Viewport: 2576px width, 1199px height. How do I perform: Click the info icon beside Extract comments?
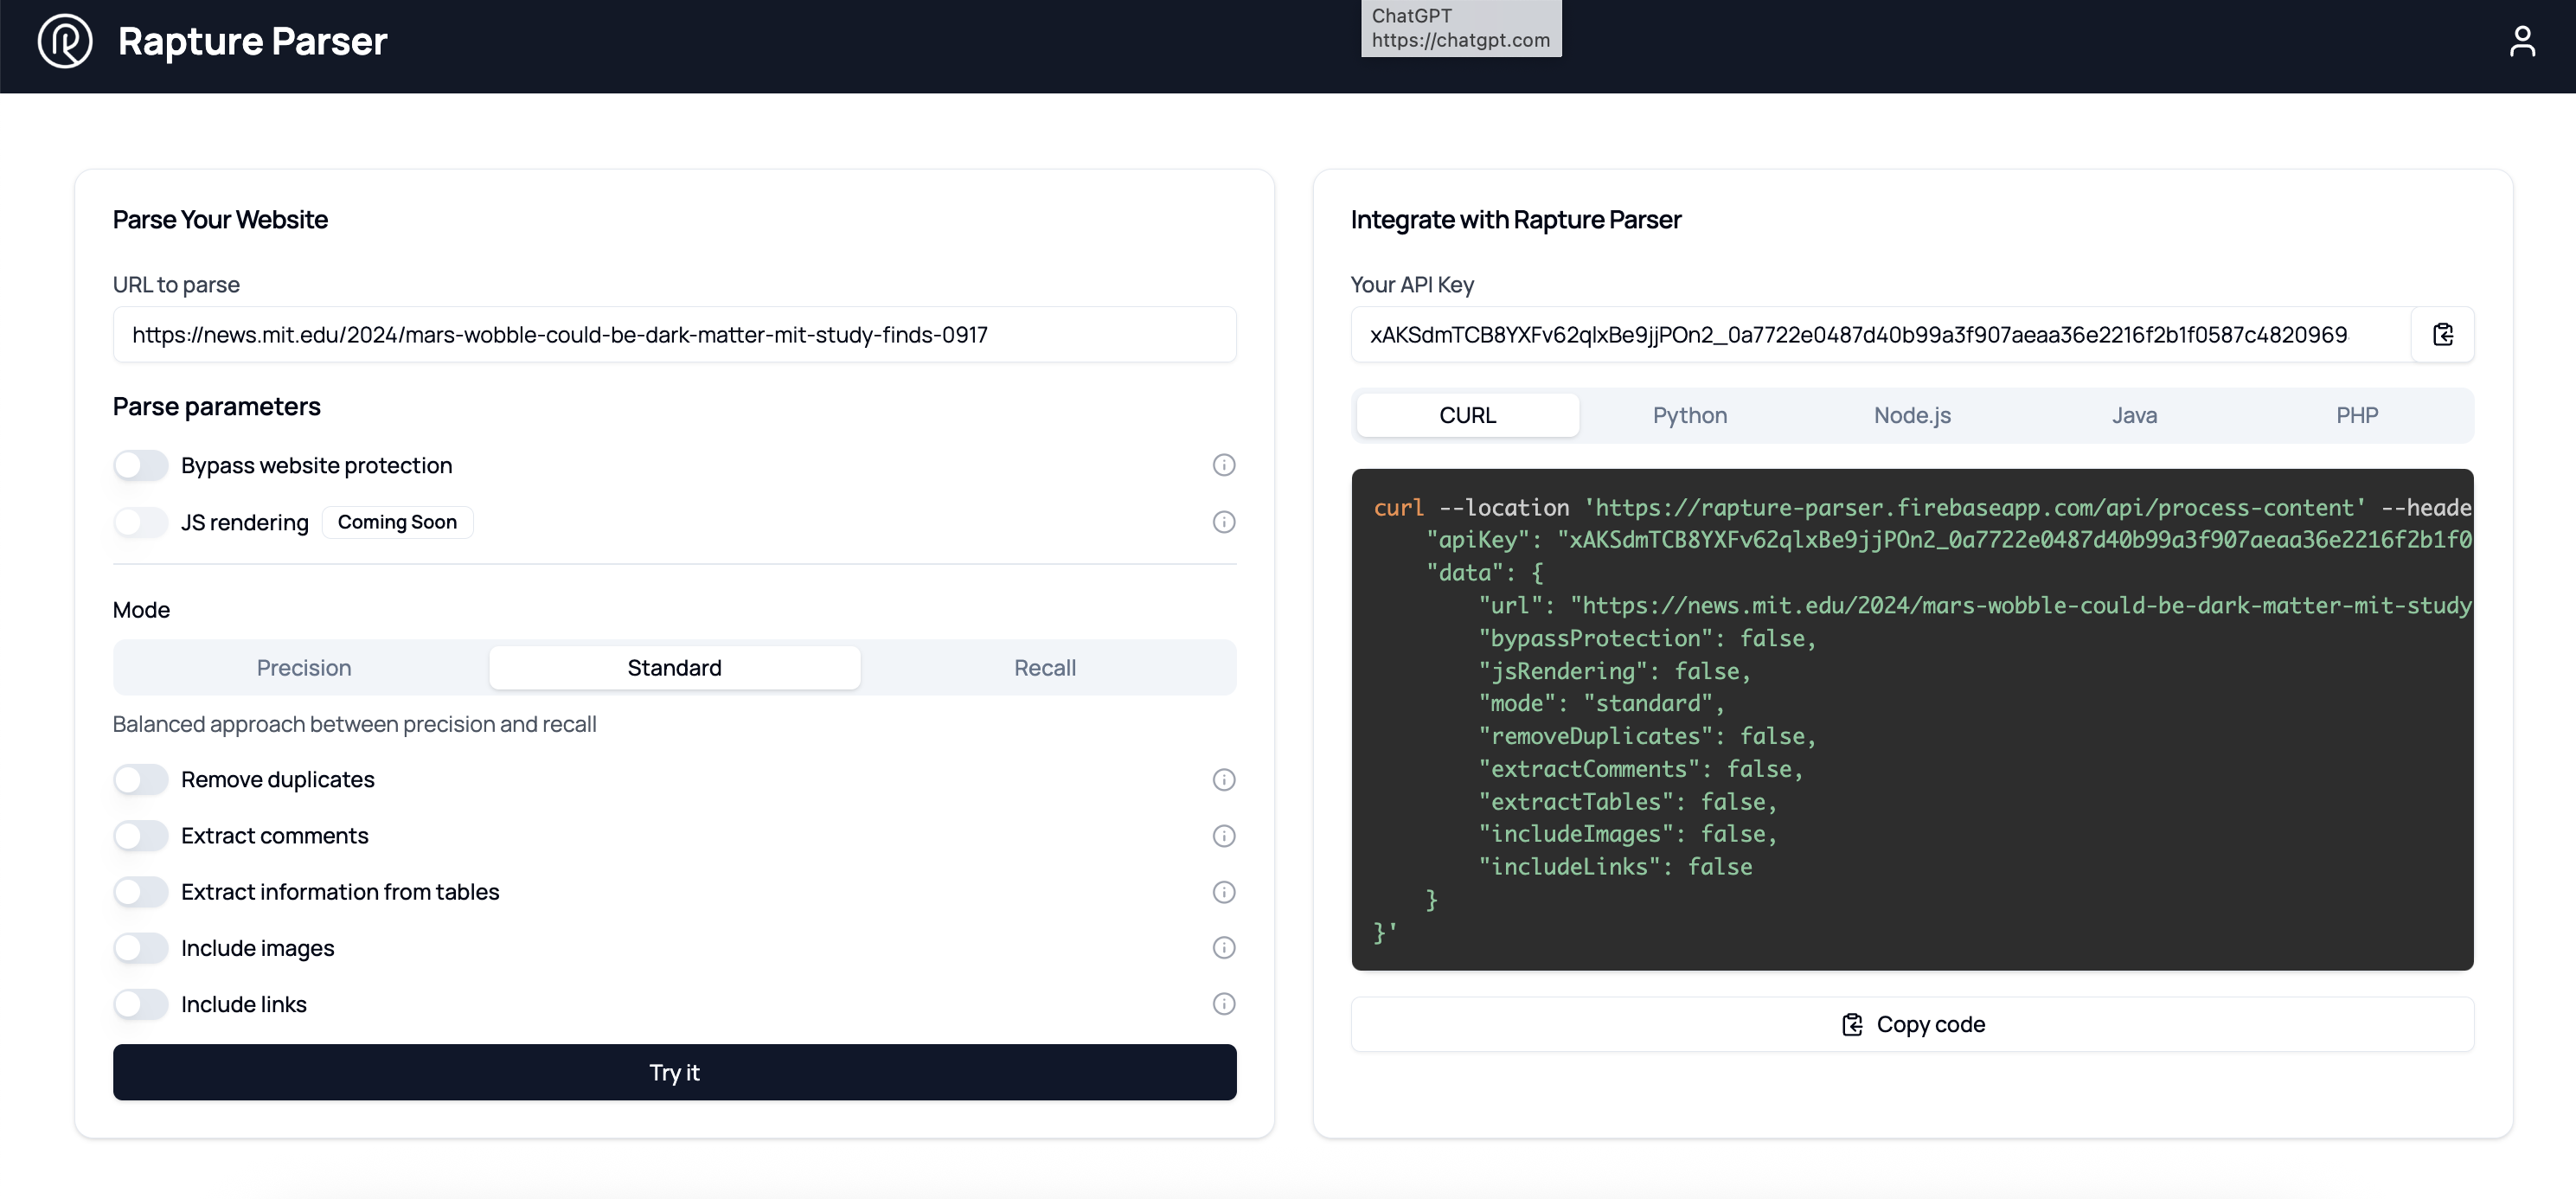pyautogui.click(x=1223, y=836)
